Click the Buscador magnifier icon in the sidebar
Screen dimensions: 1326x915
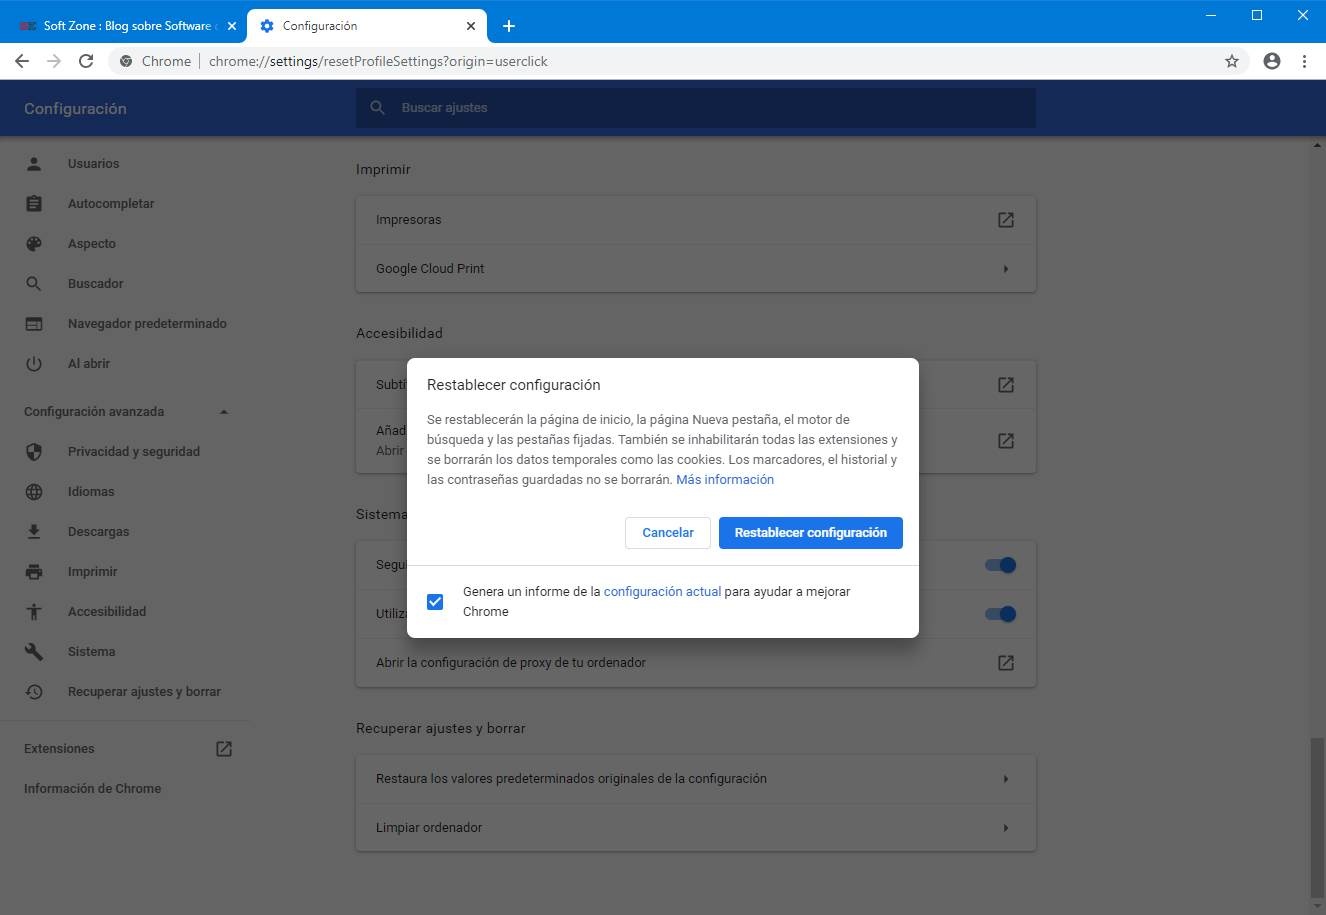tap(34, 283)
